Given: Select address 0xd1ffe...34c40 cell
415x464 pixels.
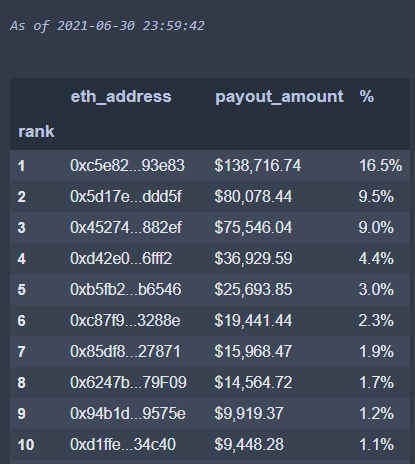Looking at the screenshot, I should tap(123, 445).
